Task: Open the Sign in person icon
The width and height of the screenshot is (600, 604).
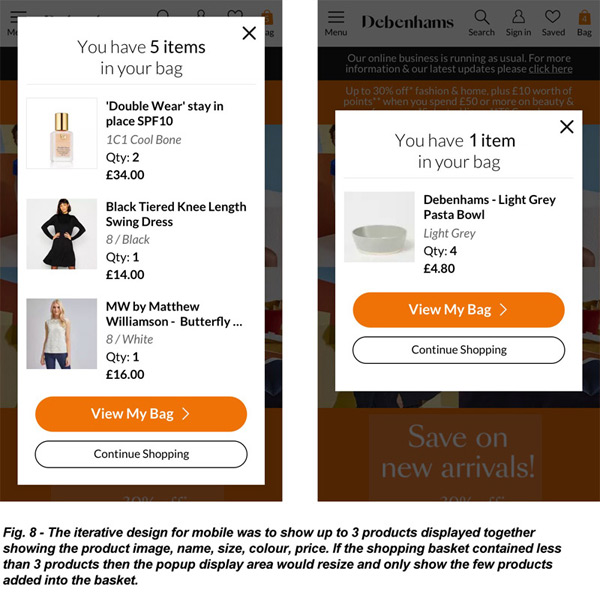Action: (x=518, y=17)
